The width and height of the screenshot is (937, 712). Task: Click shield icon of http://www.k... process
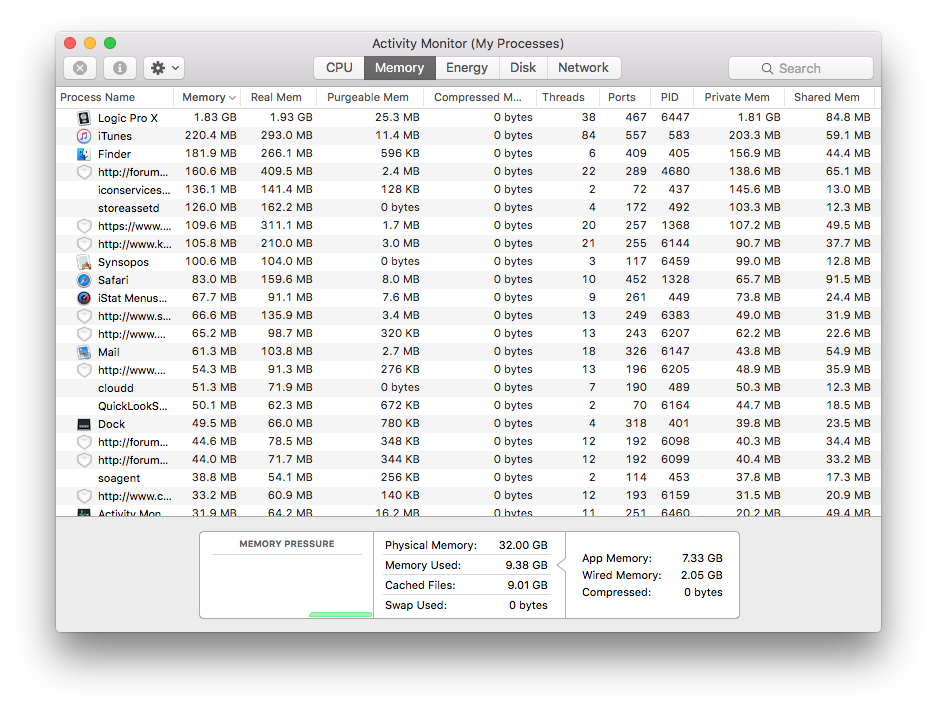click(x=84, y=244)
